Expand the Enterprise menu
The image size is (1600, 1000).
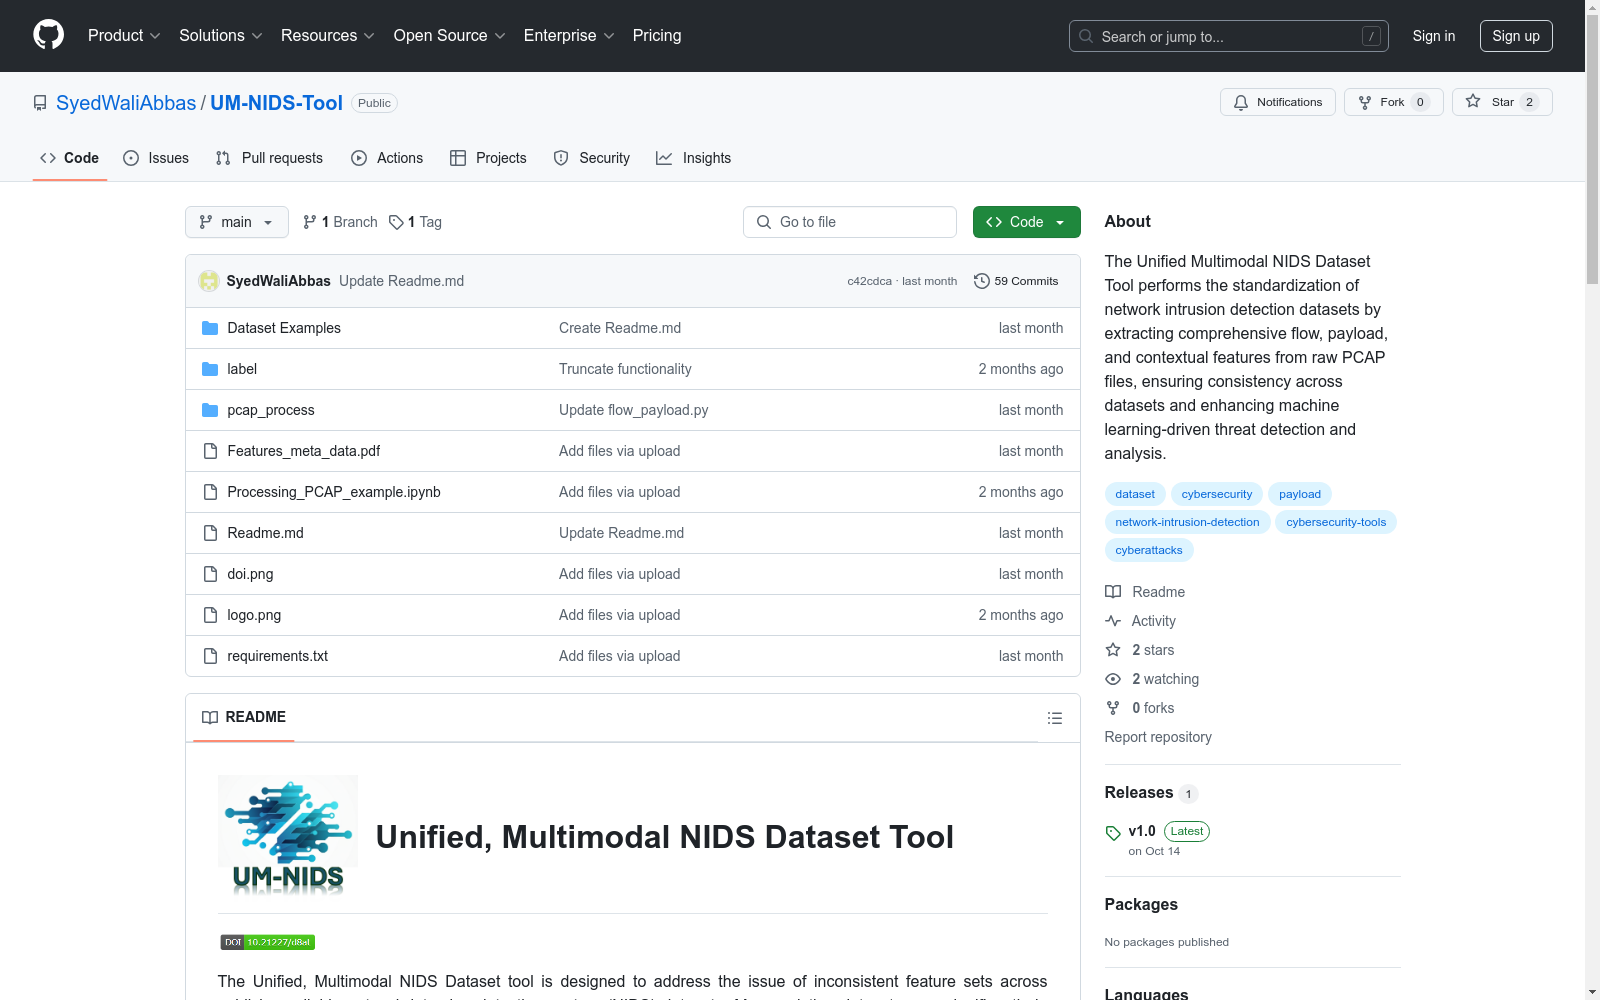(569, 35)
